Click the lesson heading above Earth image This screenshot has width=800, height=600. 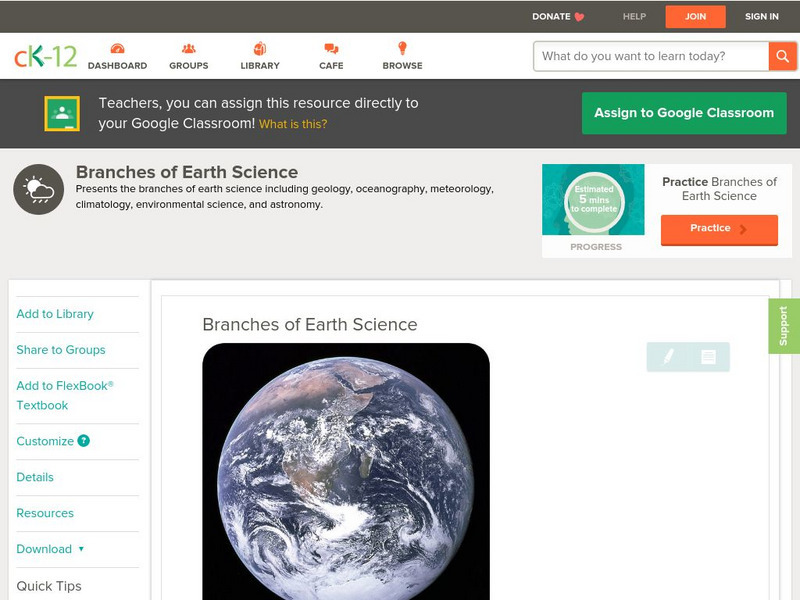point(310,324)
